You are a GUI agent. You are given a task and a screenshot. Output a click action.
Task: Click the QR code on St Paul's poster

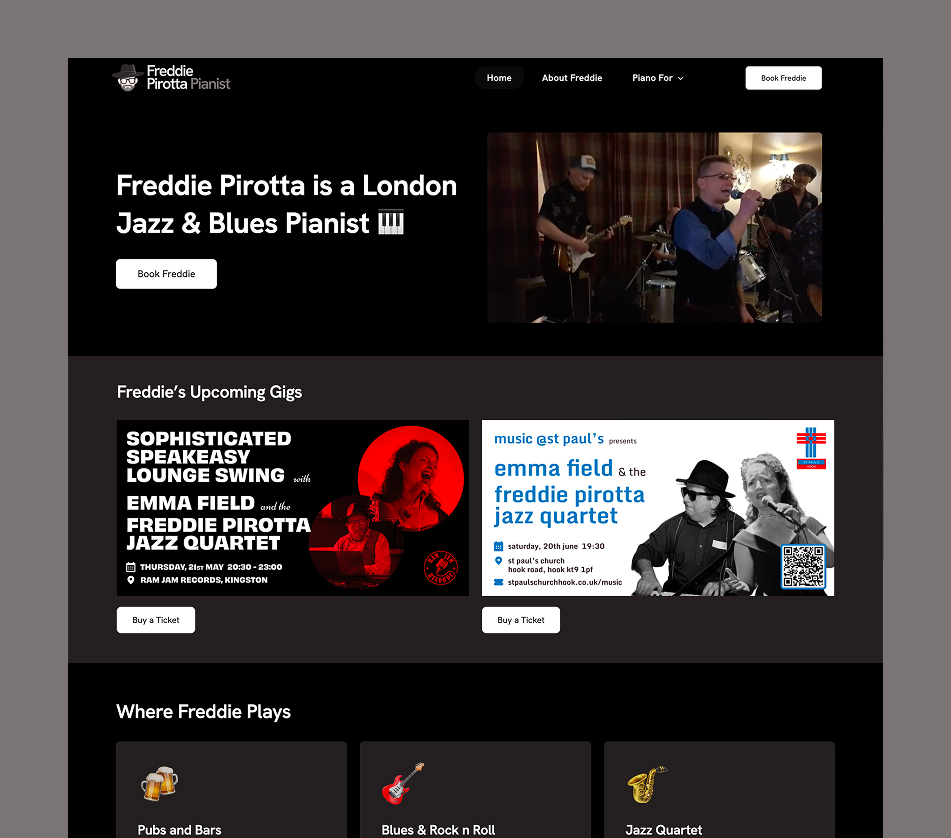[x=803, y=566]
